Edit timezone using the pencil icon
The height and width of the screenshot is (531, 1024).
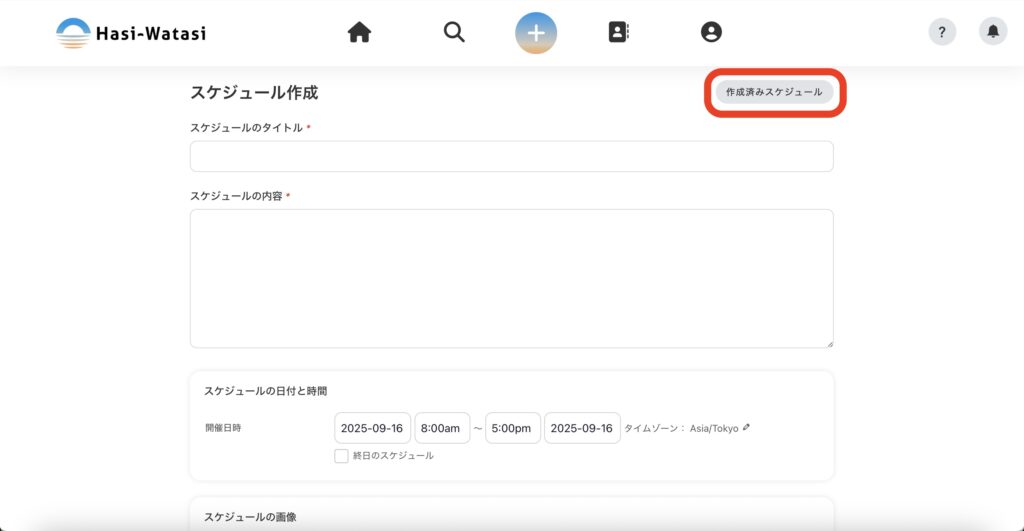point(746,427)
